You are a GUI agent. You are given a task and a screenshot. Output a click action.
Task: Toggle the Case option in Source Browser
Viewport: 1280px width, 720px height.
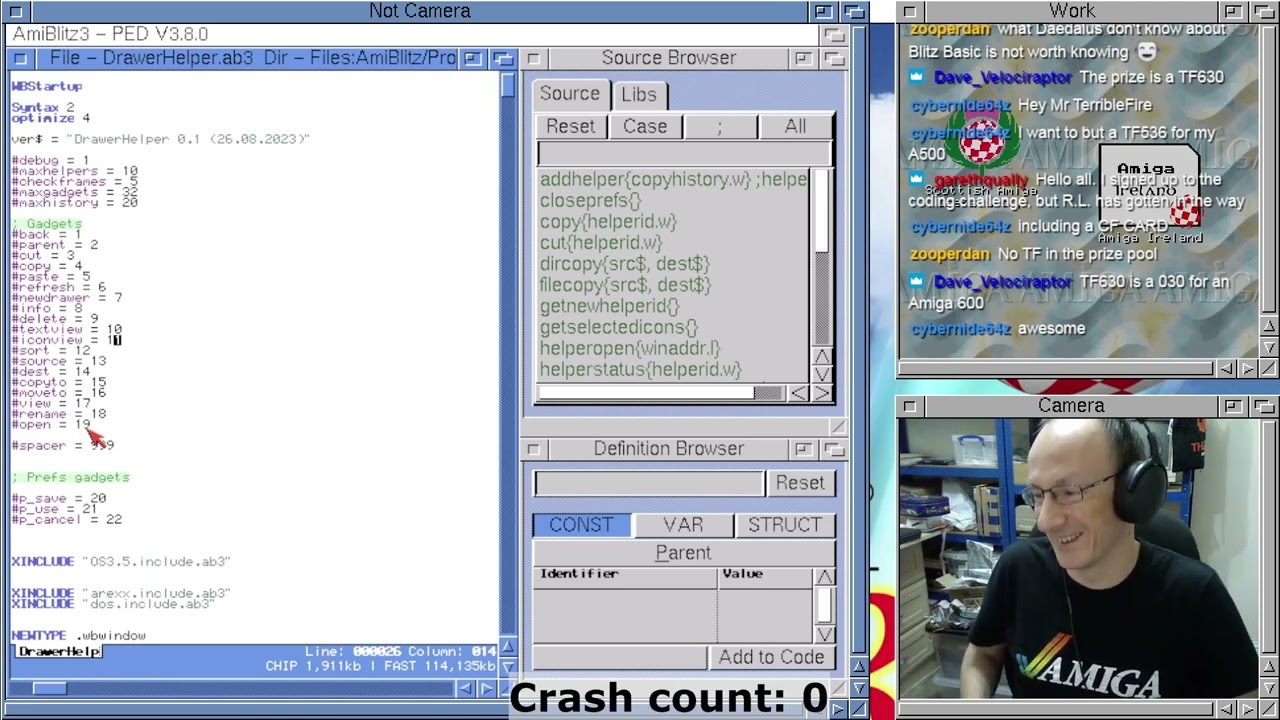tap(645, 126)
